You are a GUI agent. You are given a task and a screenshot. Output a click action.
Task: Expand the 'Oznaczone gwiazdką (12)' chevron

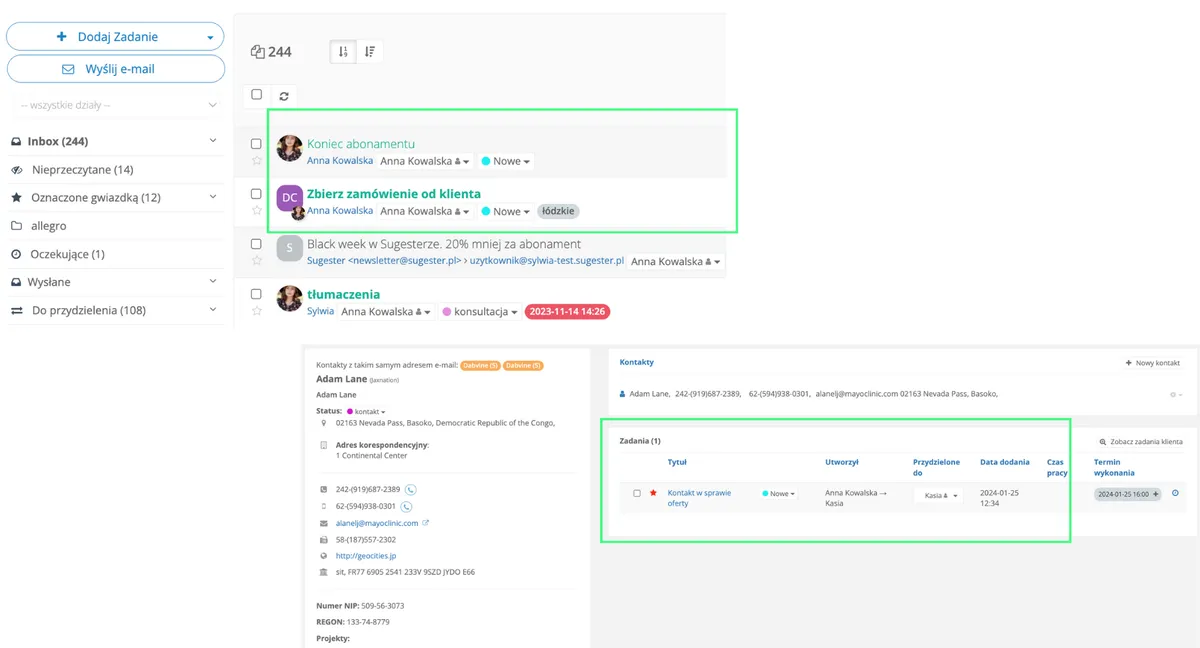point(213,198)
